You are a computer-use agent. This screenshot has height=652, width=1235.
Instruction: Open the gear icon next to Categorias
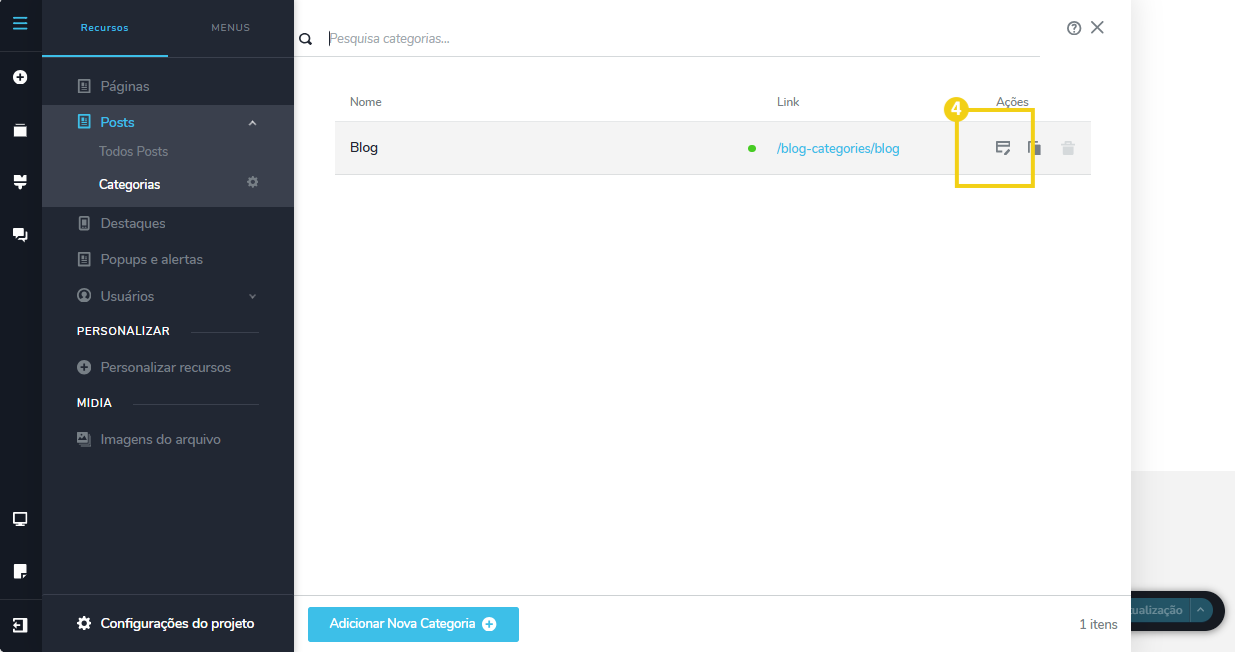(252, 183)
